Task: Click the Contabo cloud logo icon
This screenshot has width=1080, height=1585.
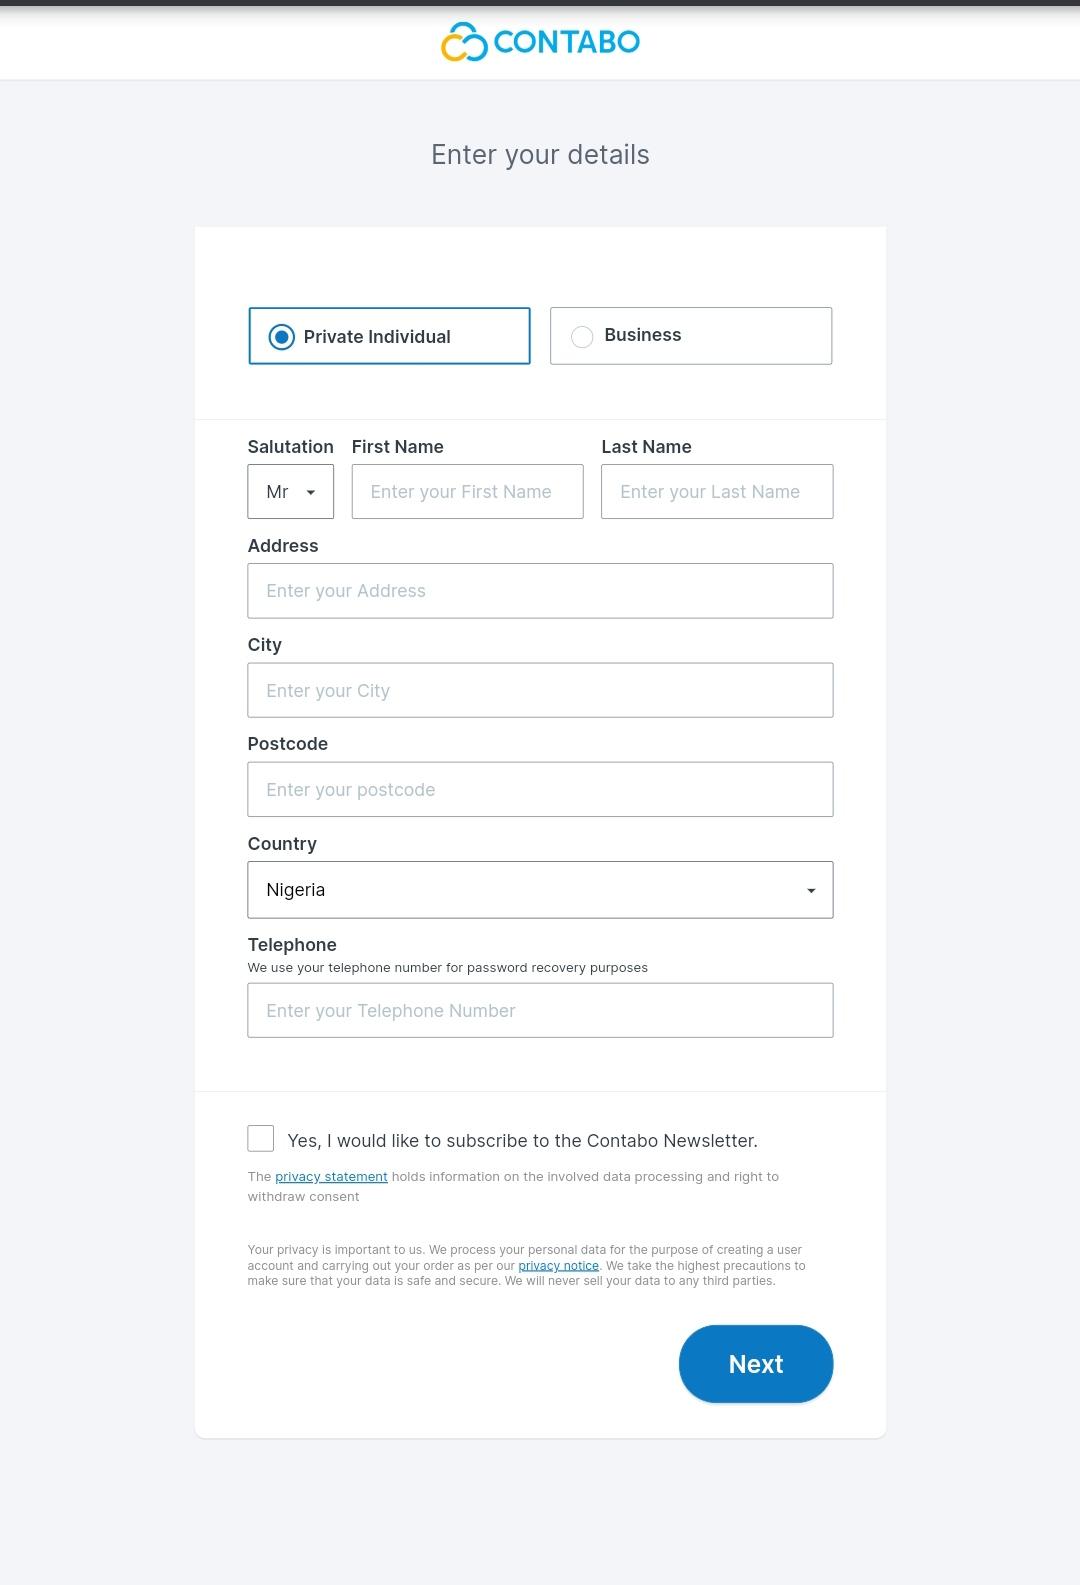Action: point(464,42)
